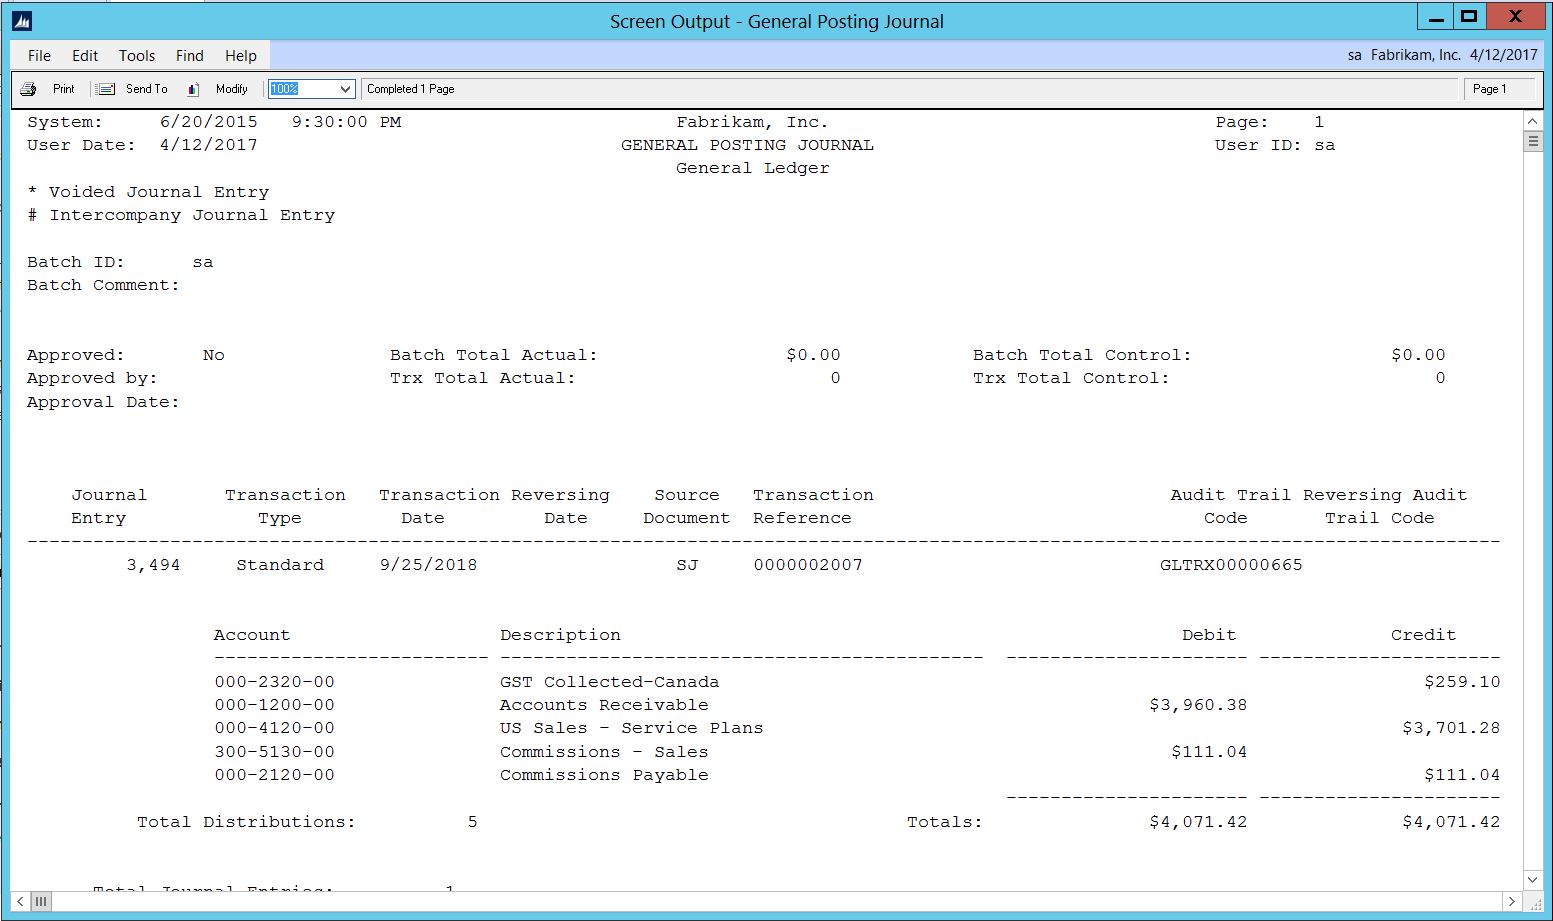Viewport: 1553px width, 921px height.
Task: Click the Completed 1 Page status area
Action: [x=410, y=88]
